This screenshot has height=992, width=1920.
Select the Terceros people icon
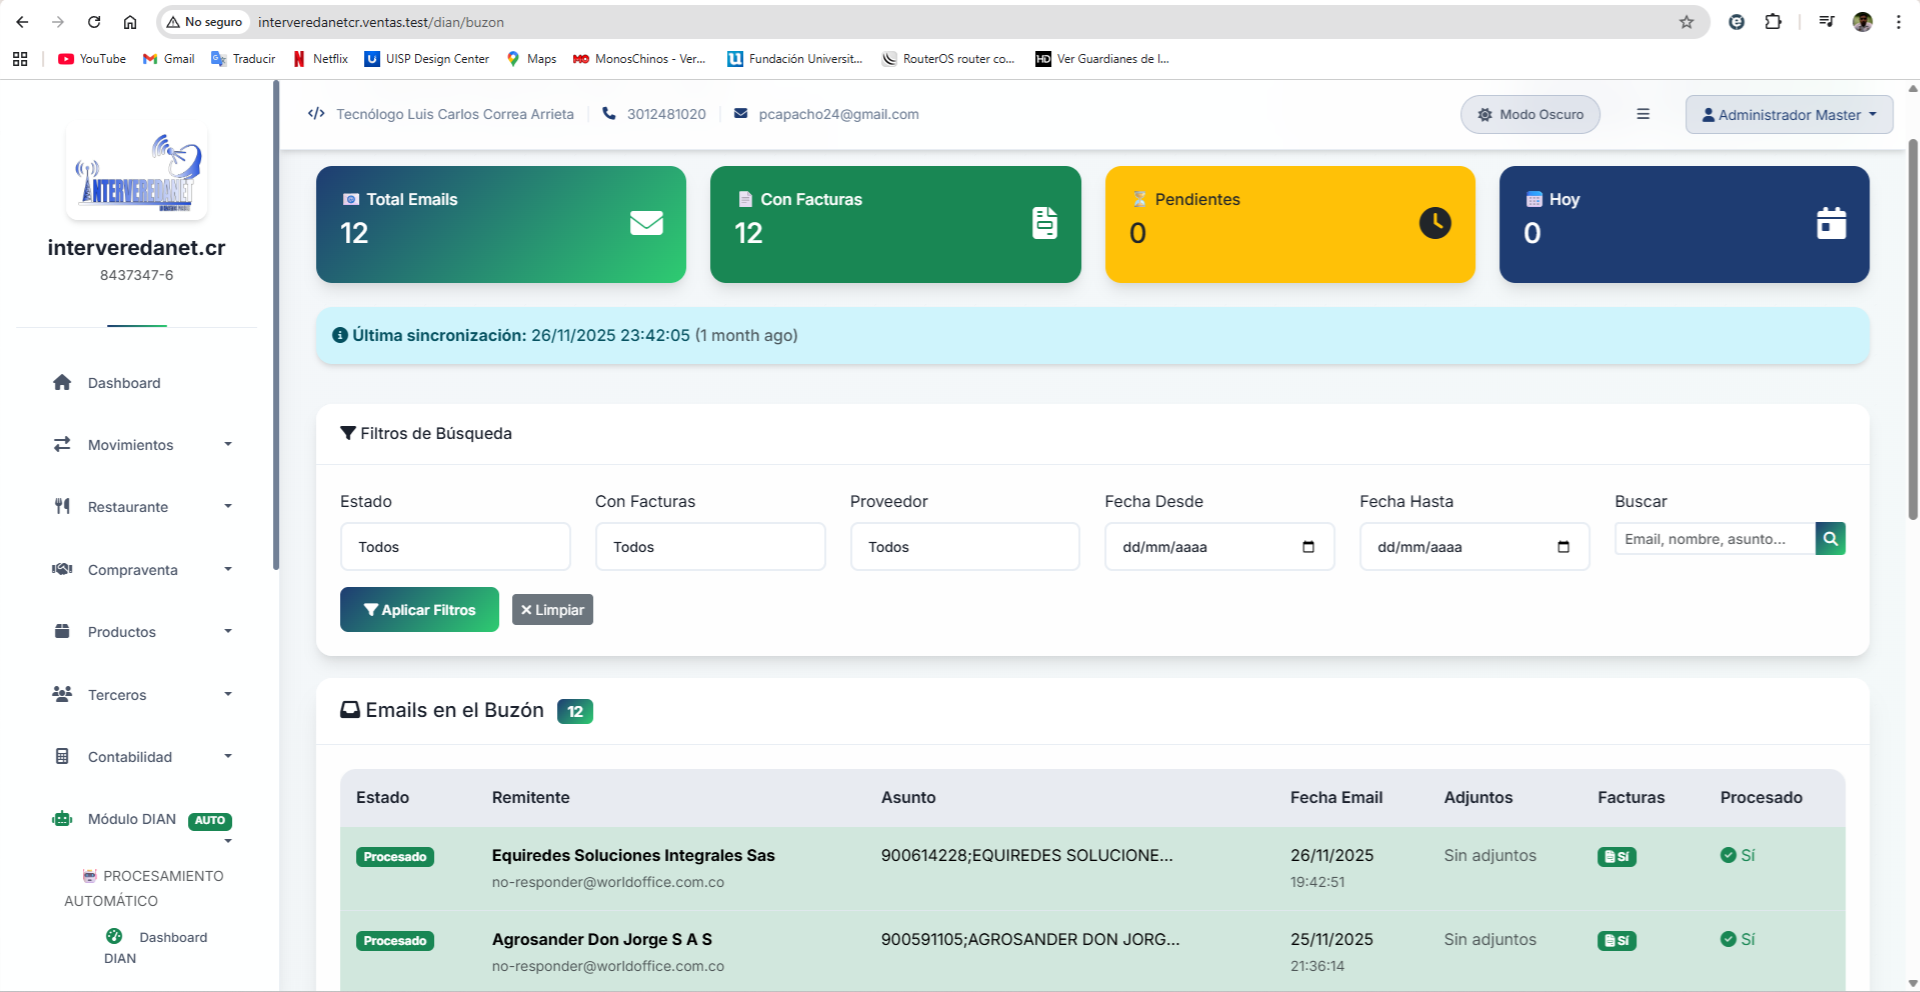click(x=62, y=694)
